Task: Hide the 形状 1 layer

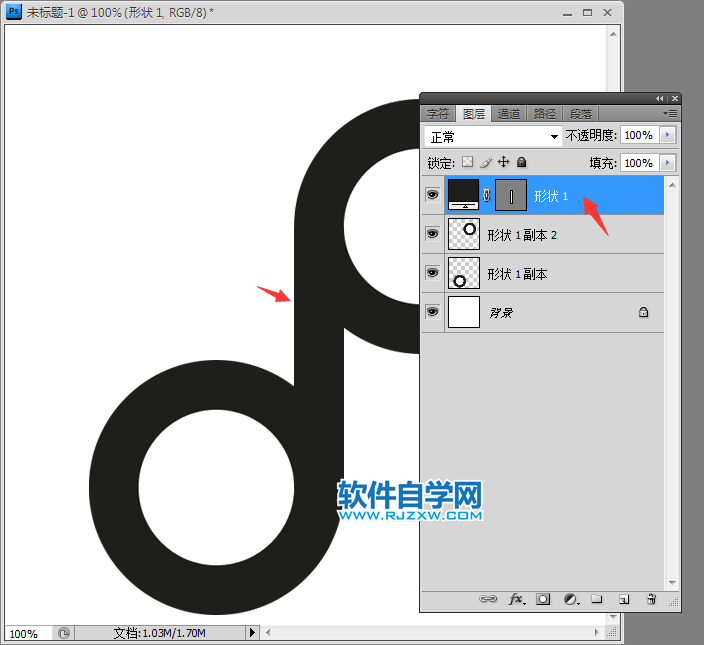Action: [x=432, y=195]
